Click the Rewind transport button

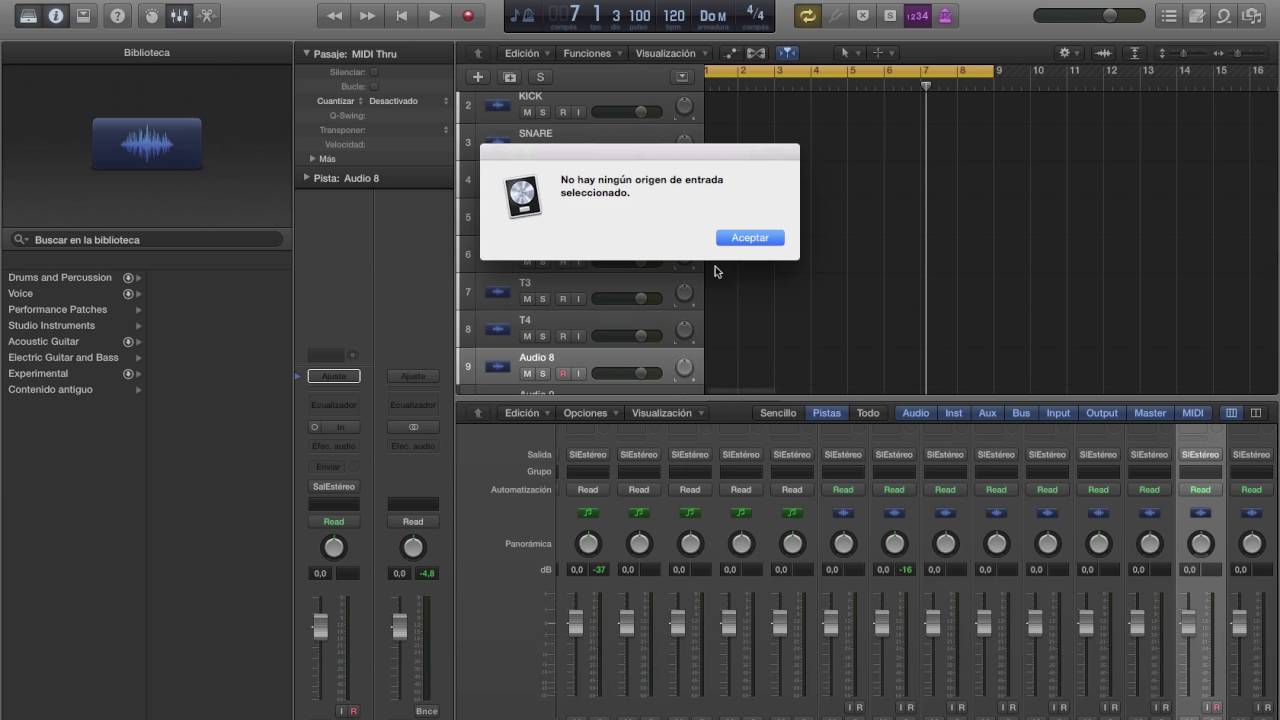click(x=334, y=16)
